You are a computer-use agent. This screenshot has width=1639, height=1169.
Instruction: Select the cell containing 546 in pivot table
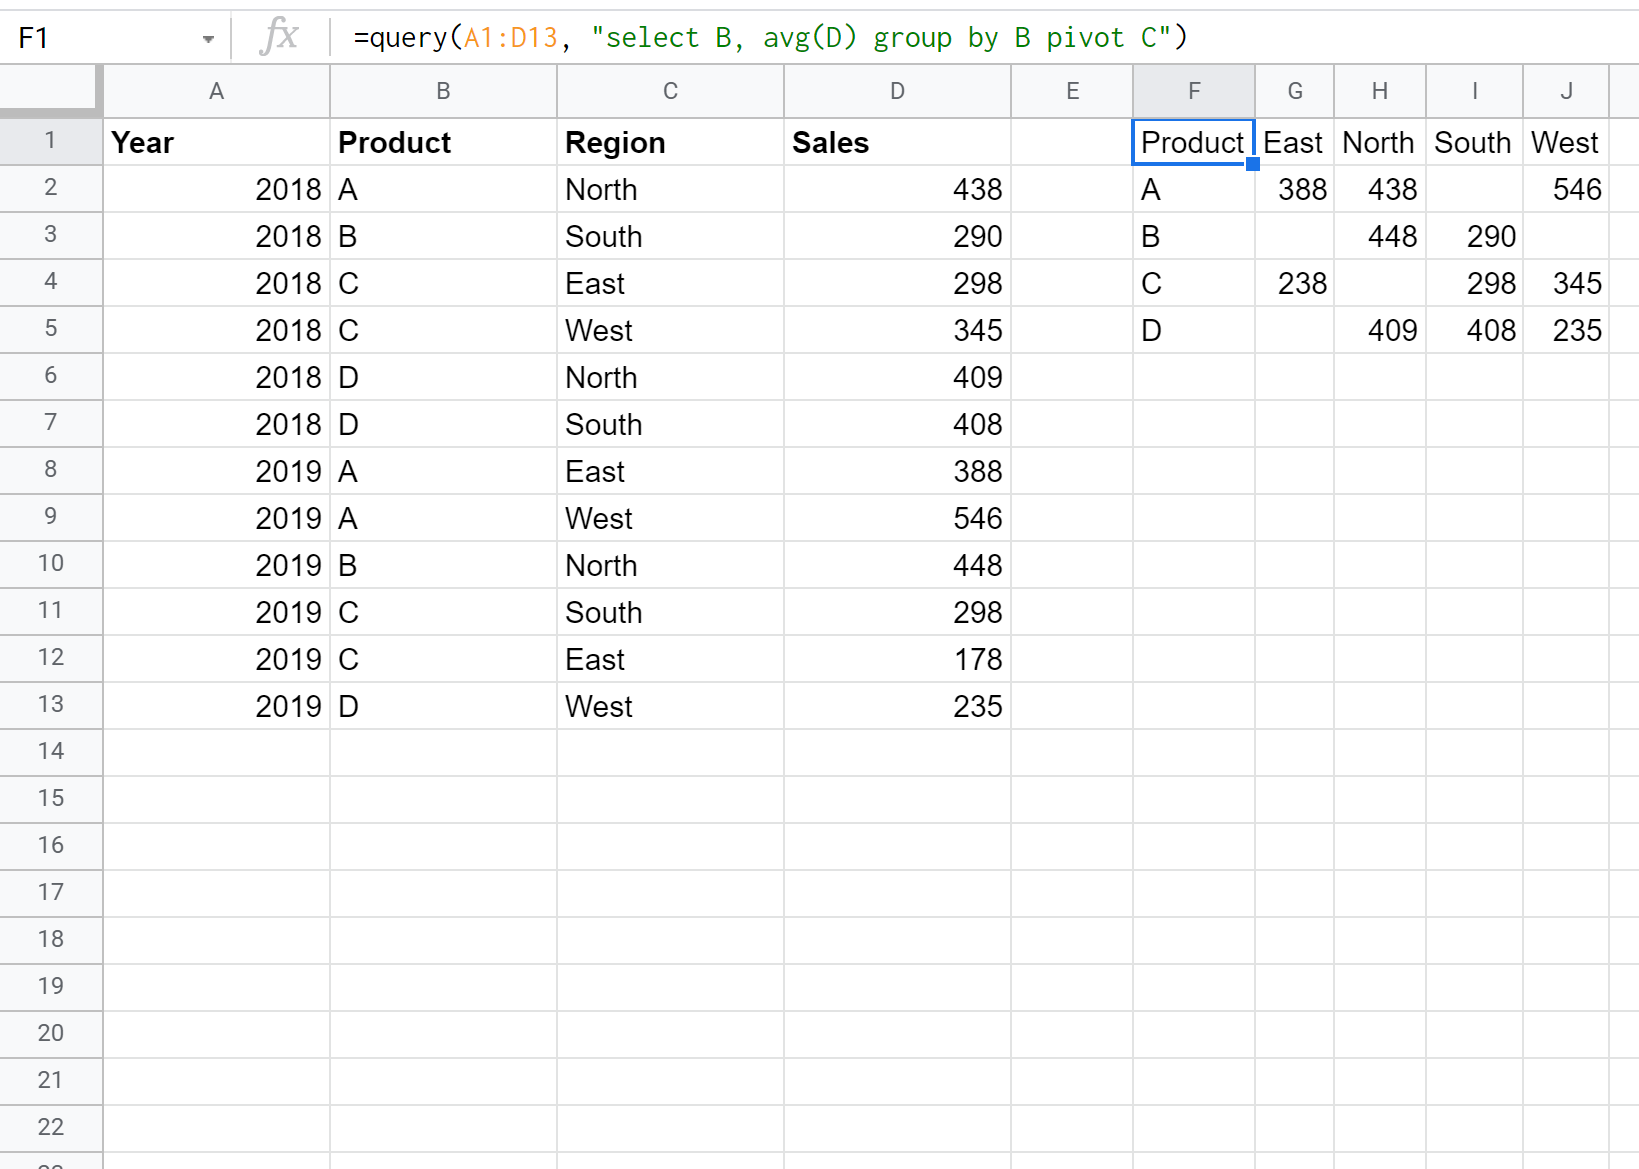coord(1565,189)
